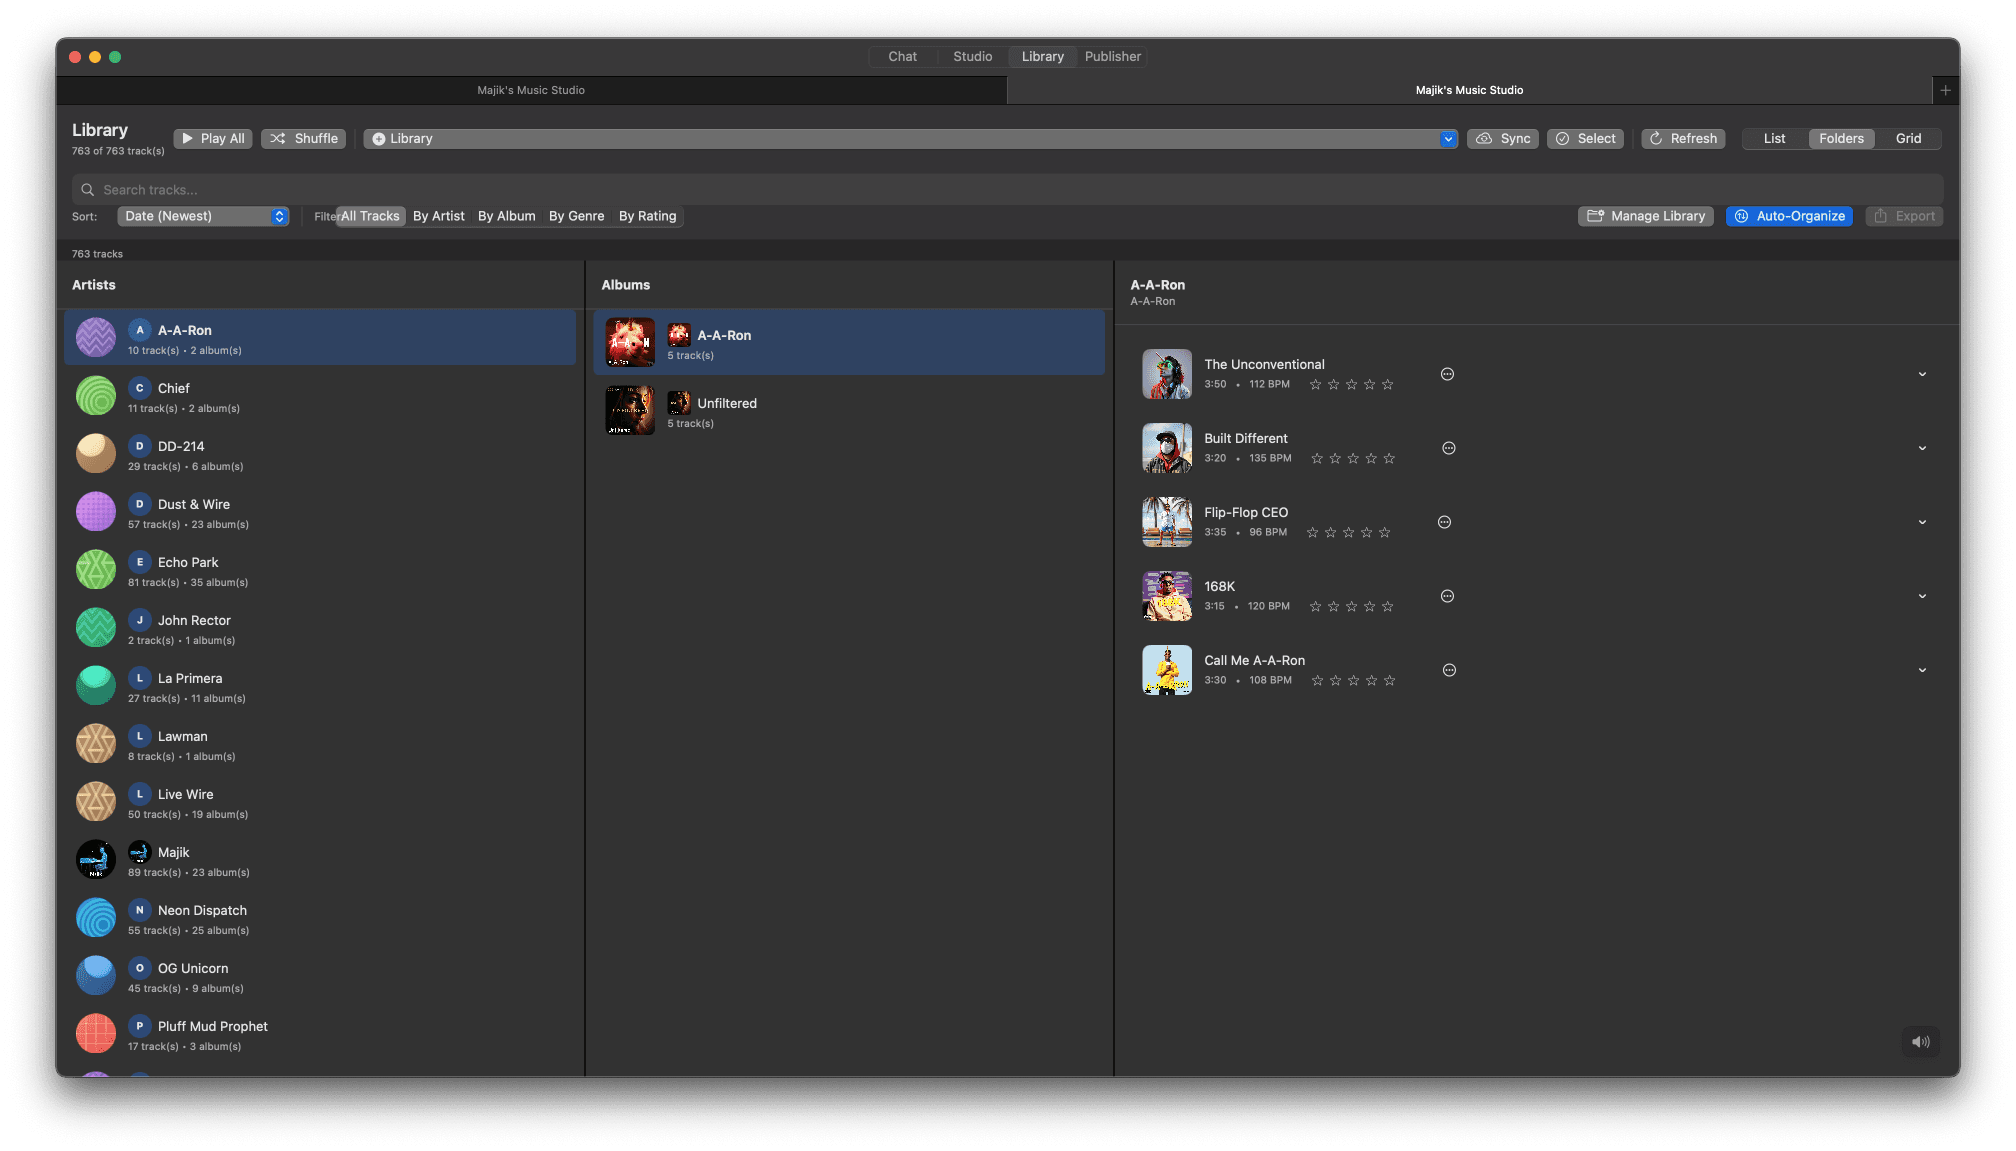
Task: Open more options for The Unconventional
Action: click(x=1447, y=374)
